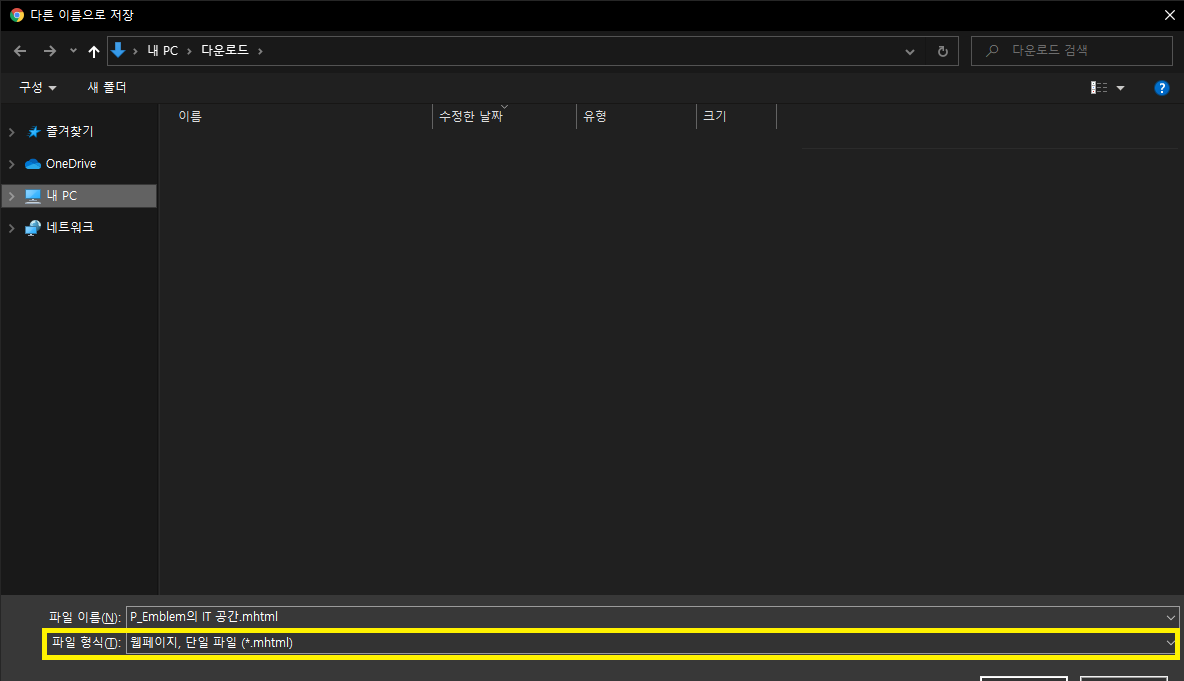The width and height of the screenshot is (1184, 681).
Task: Click the OneDrive cloud icon
Action: (x=33, y=163)
